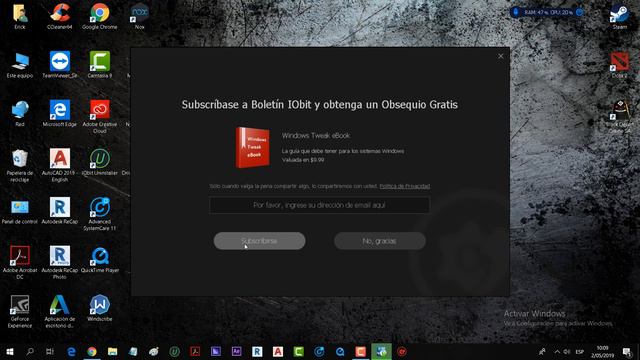
Task: Open Camtasia from the taskbar
Action: pyautogui.click(x=298, y=351)
